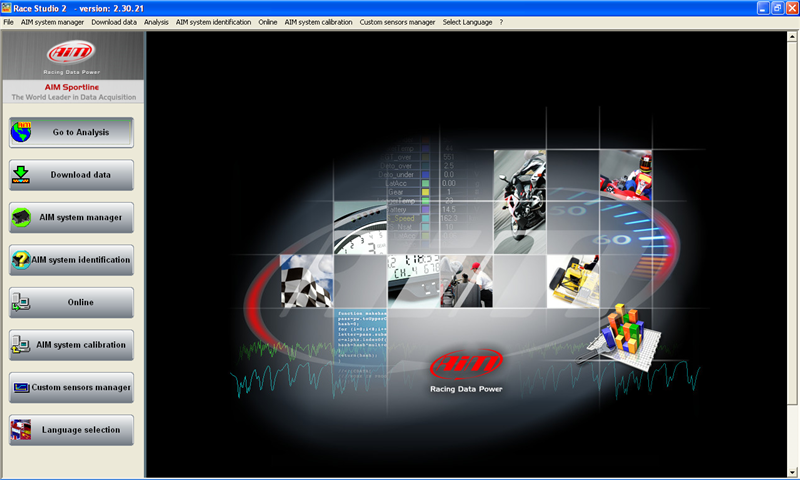This screenshot has height=480, width=800.
Task: Click the checkered flag photo tile
Action: click(307, 281)
